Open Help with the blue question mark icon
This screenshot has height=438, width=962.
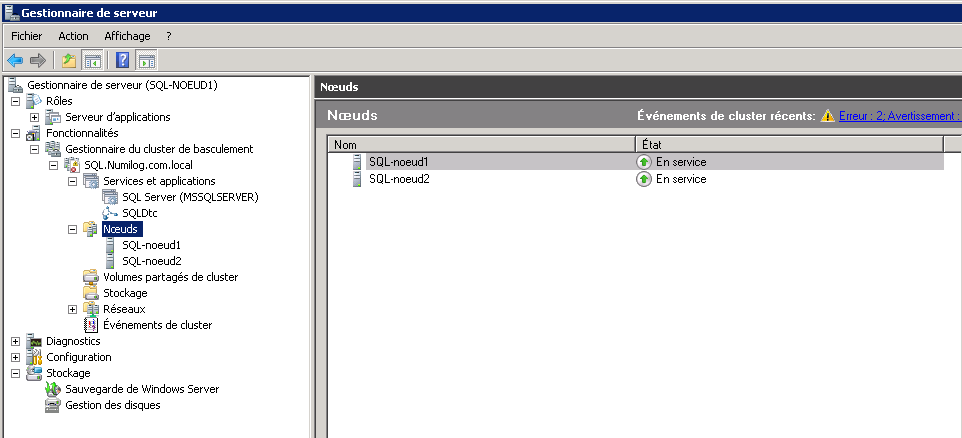pos(123,60)
